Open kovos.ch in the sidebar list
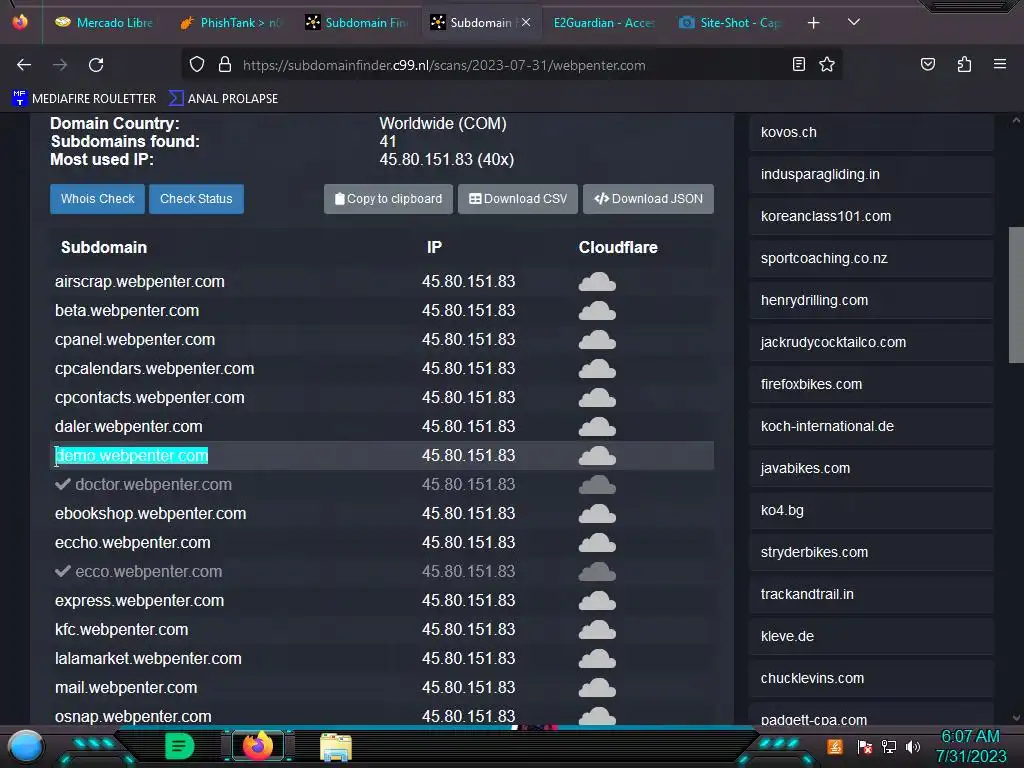This screenshot has height=768, width=1024. [871, 132]
